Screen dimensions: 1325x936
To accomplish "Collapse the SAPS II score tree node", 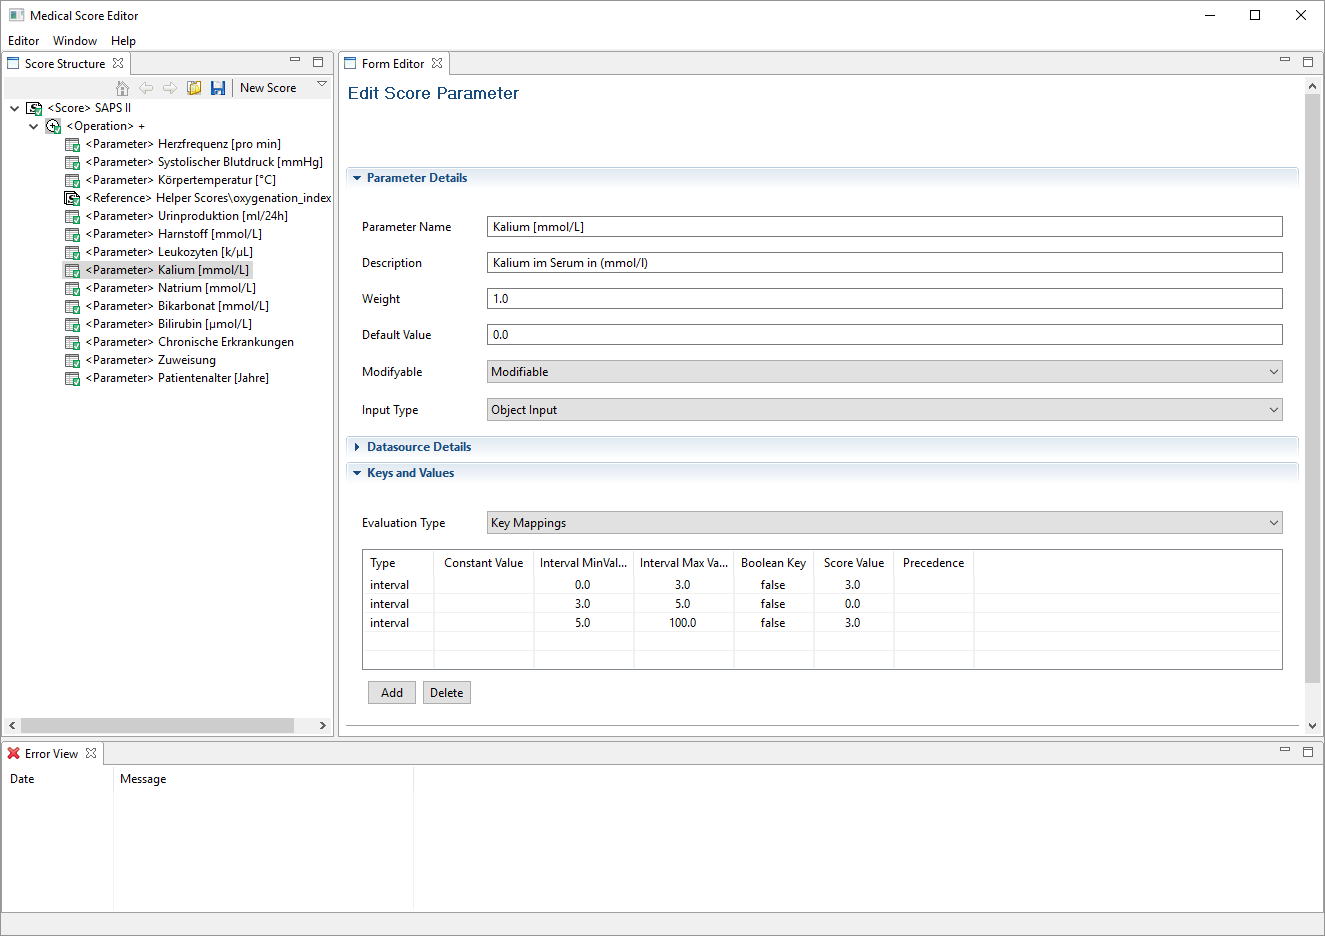I will click(14, 108).
